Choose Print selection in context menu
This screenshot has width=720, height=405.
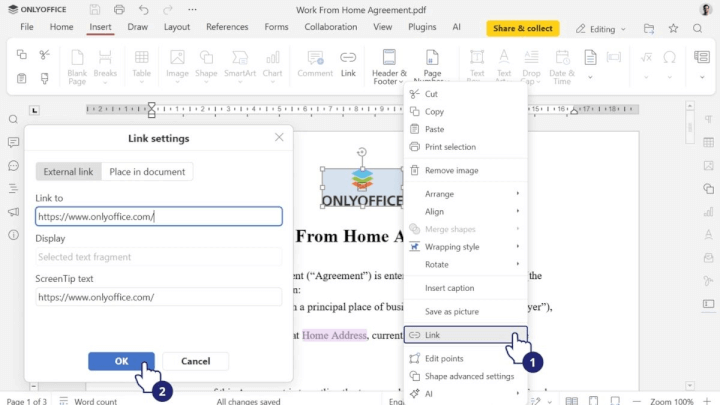pyautogui.click(x=466, y=147)
